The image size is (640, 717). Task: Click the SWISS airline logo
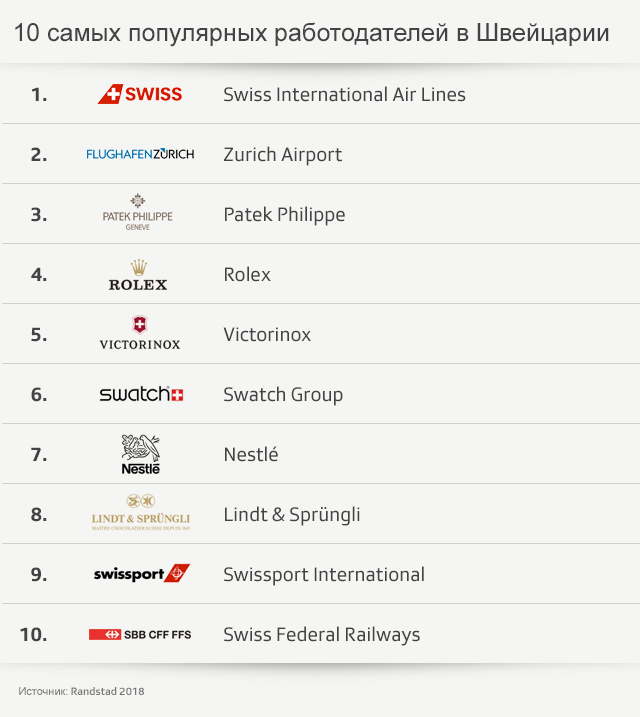tap(140, 95)
